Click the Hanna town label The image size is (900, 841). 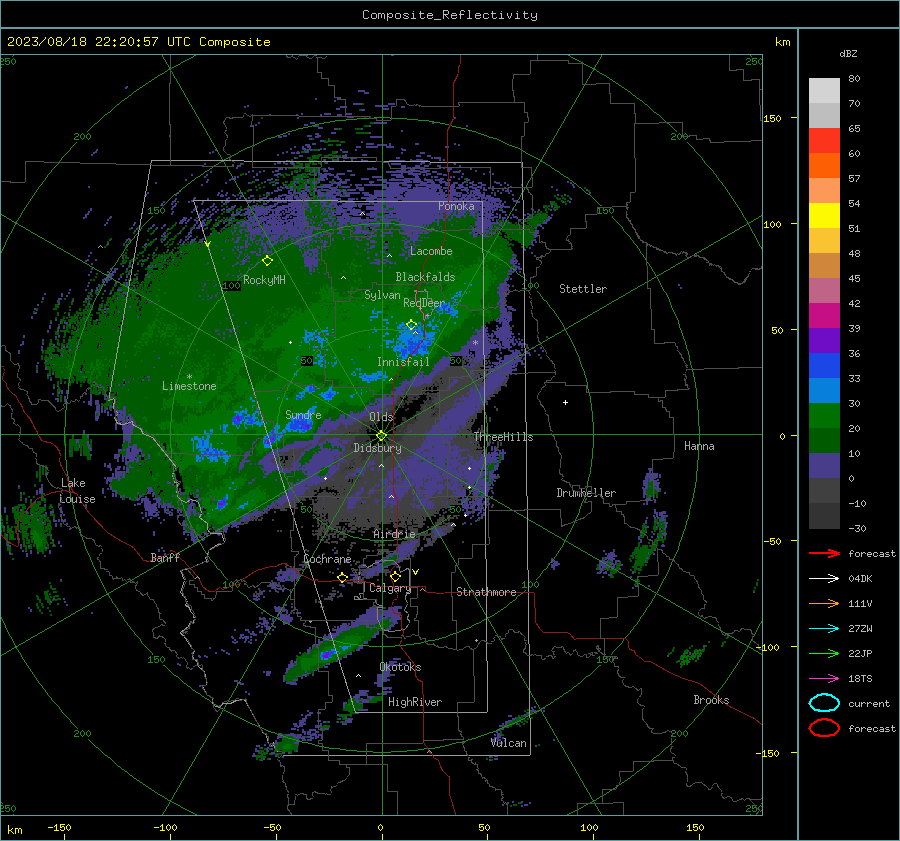[699, 446]
